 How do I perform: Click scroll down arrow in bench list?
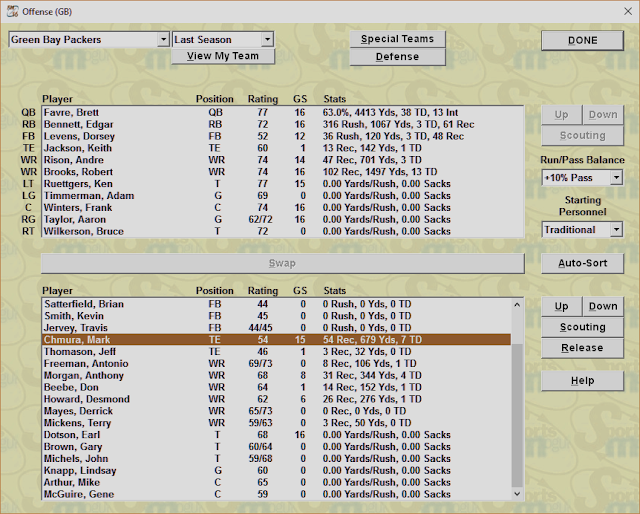pos(517,494)
